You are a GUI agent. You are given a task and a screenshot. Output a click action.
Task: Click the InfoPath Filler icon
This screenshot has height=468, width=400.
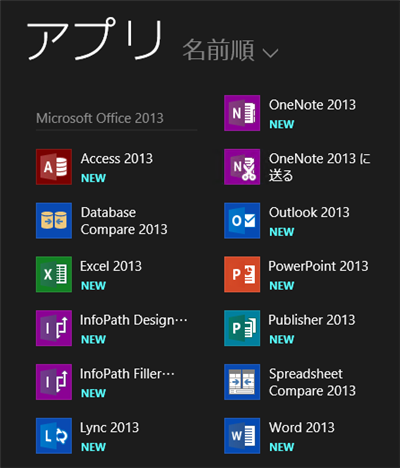(54, 382)
